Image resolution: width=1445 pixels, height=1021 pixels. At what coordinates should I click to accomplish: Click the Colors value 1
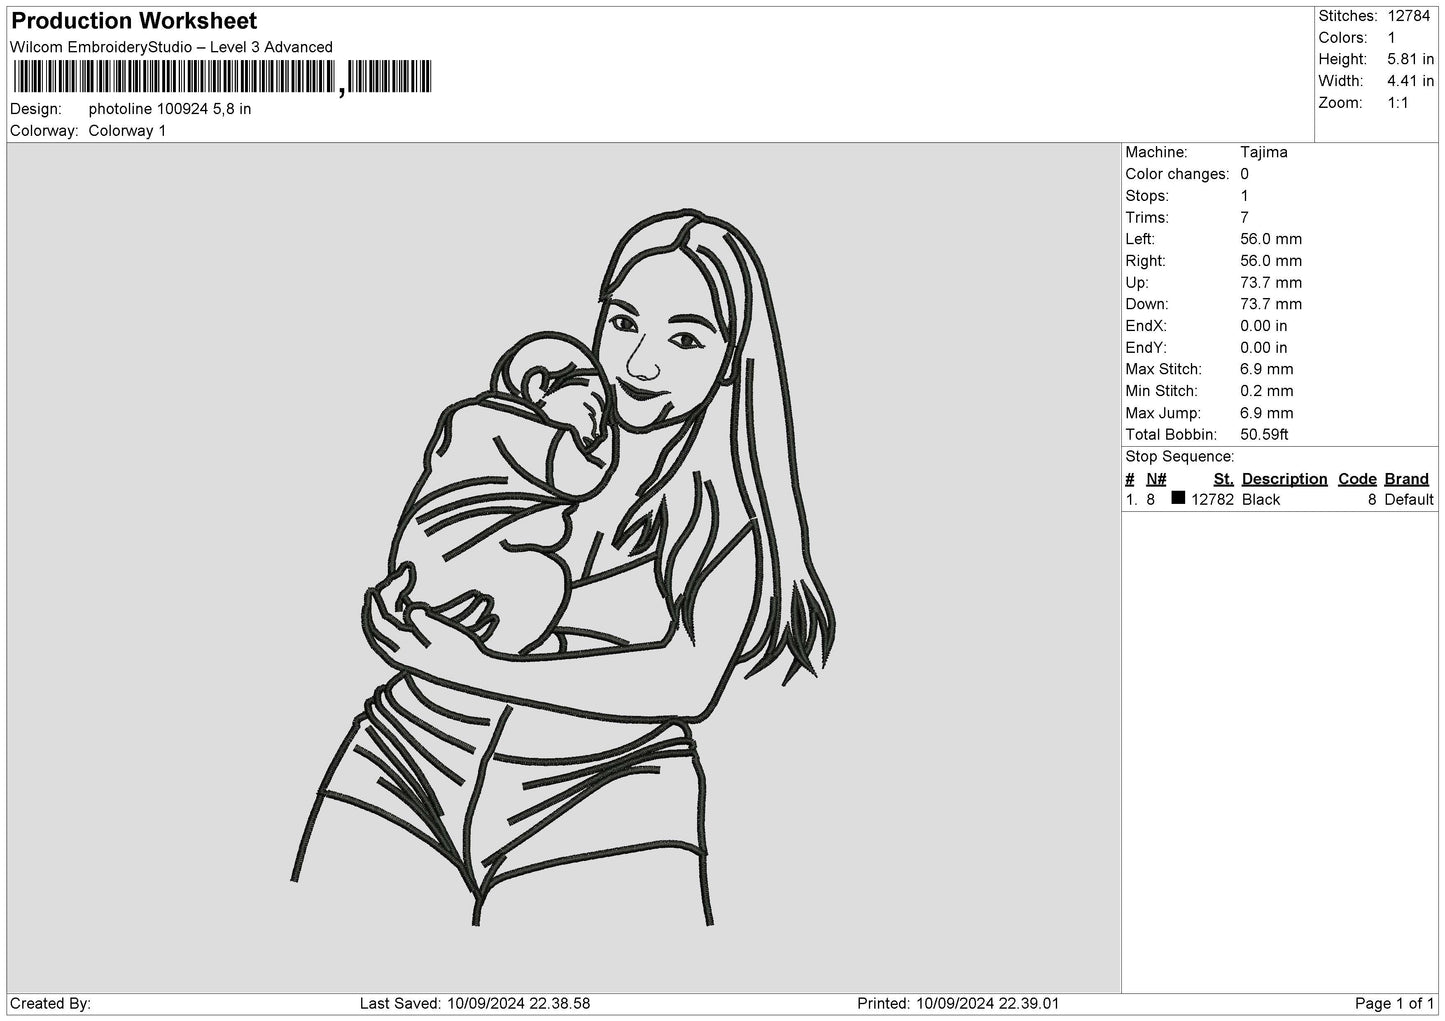[x=1392, y=38]
